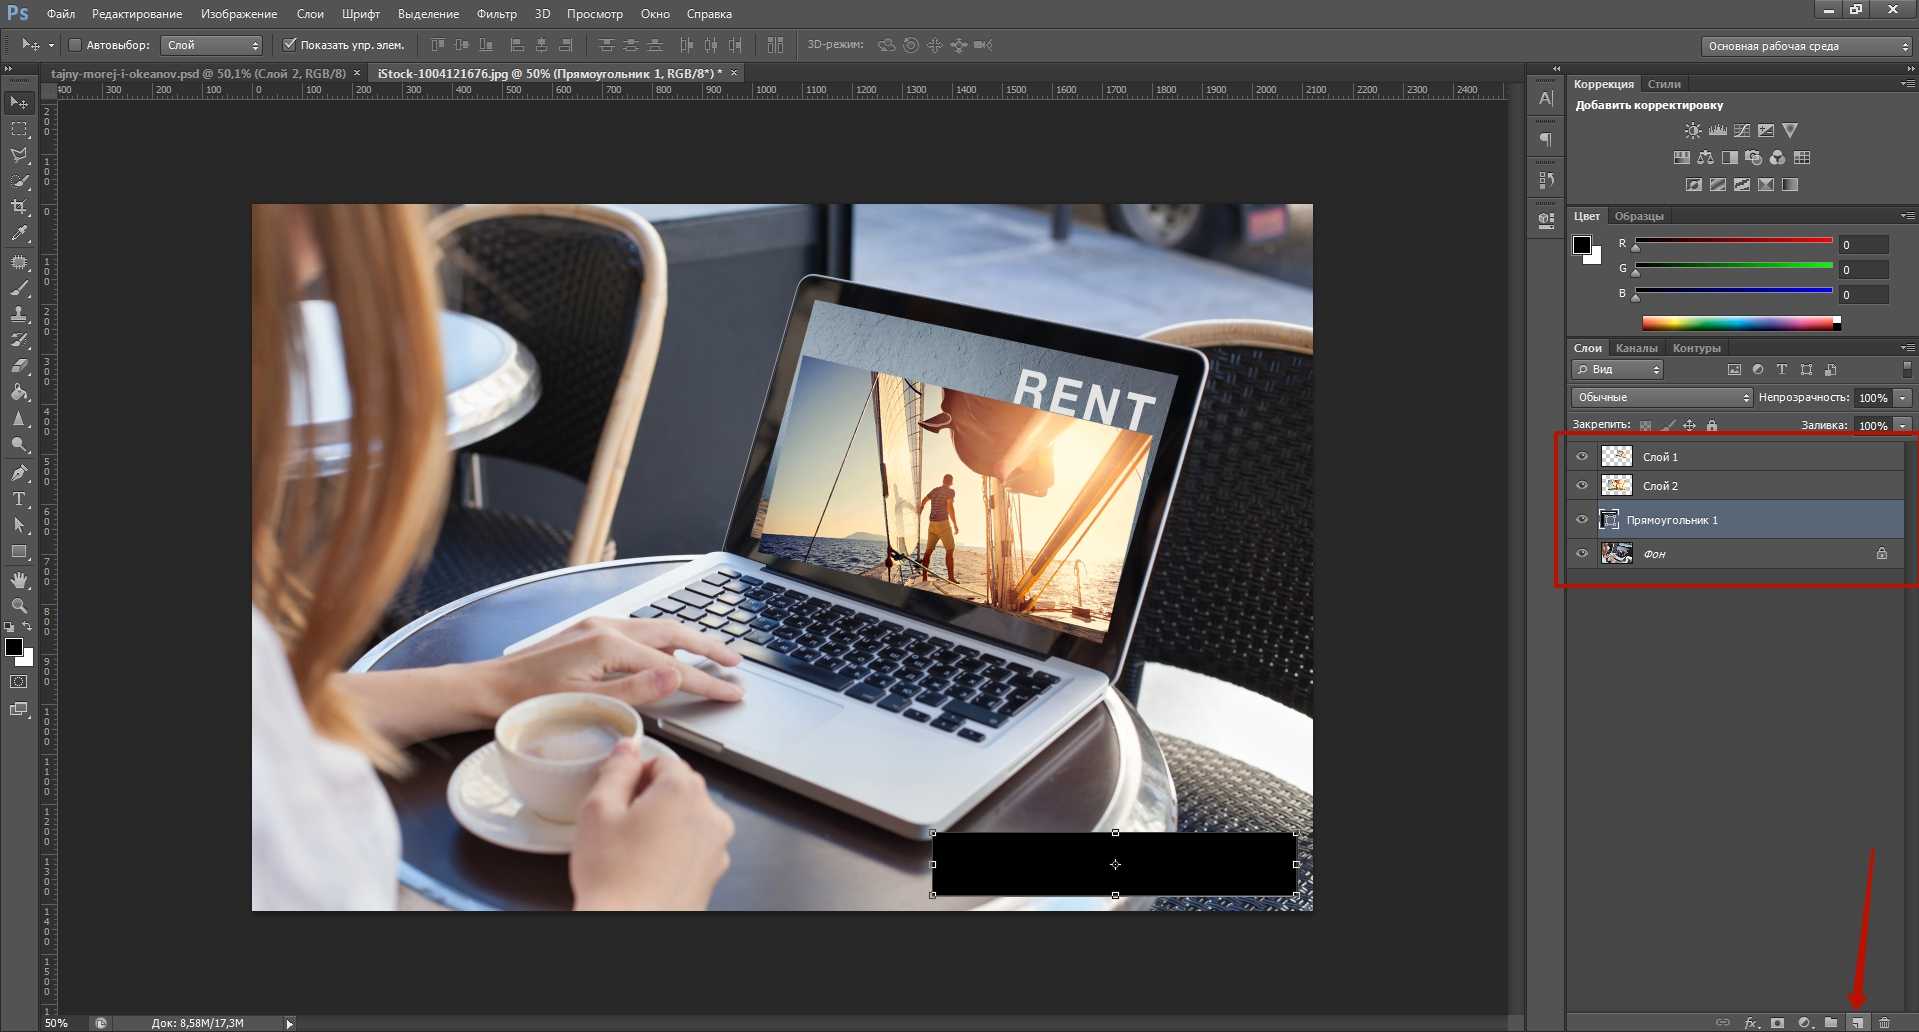Enable the Автовыбор checkbox
Image resolution: width=1919 pixels, height=1032 pixels.
tap(75, 45)
